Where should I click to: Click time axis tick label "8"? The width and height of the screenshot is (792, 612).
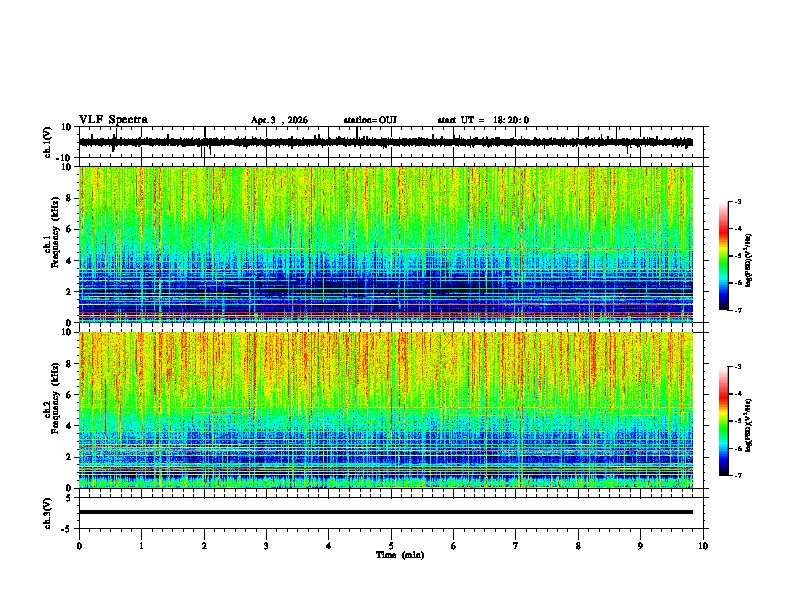pyautogui.click(x=578, y=546)
